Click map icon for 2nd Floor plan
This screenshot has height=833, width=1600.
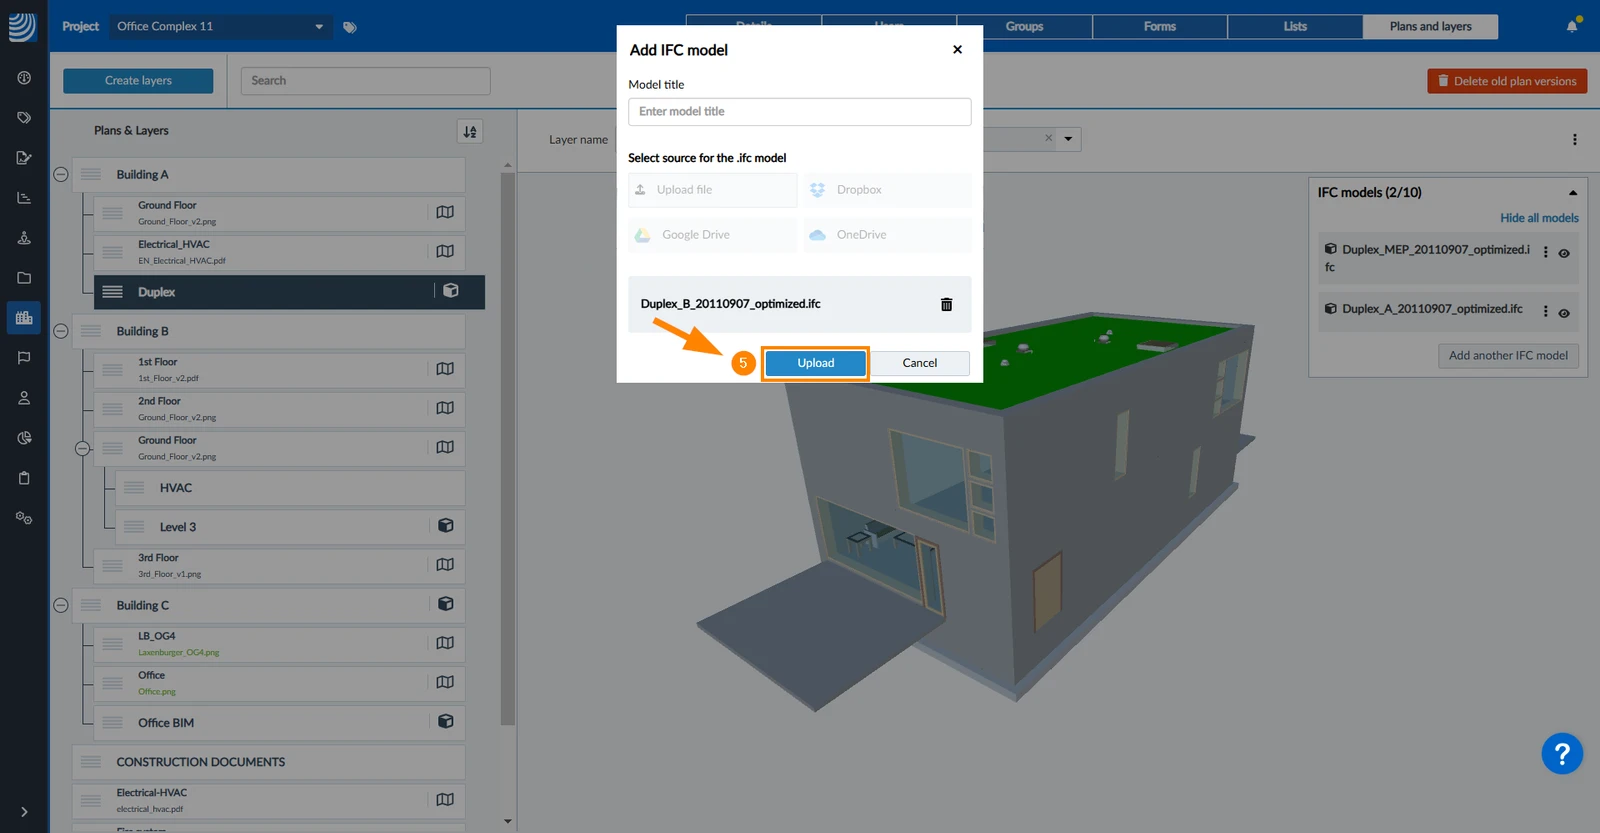(x=445, y=408)
